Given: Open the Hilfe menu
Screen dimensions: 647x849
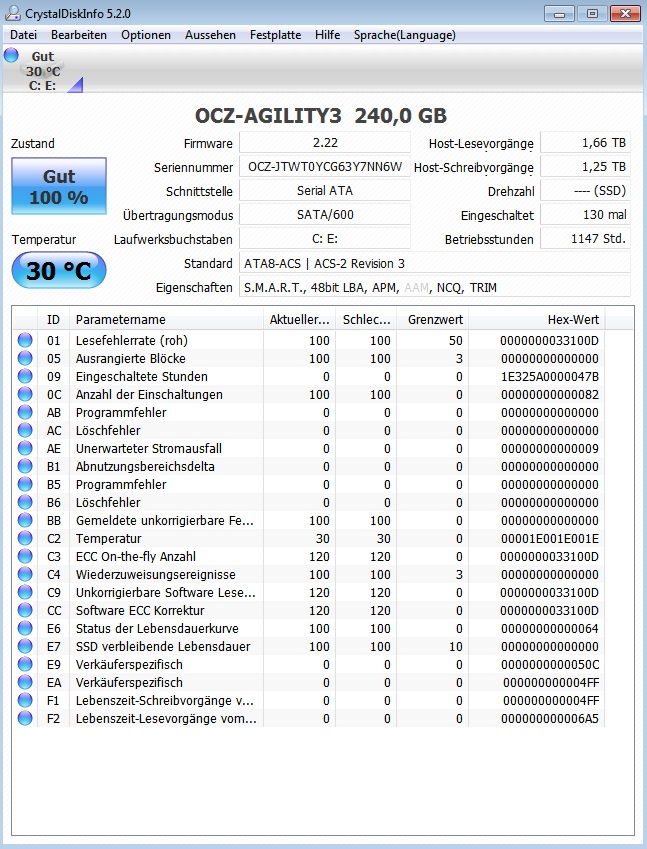Looking at the screenshot, I should [328, 35].
